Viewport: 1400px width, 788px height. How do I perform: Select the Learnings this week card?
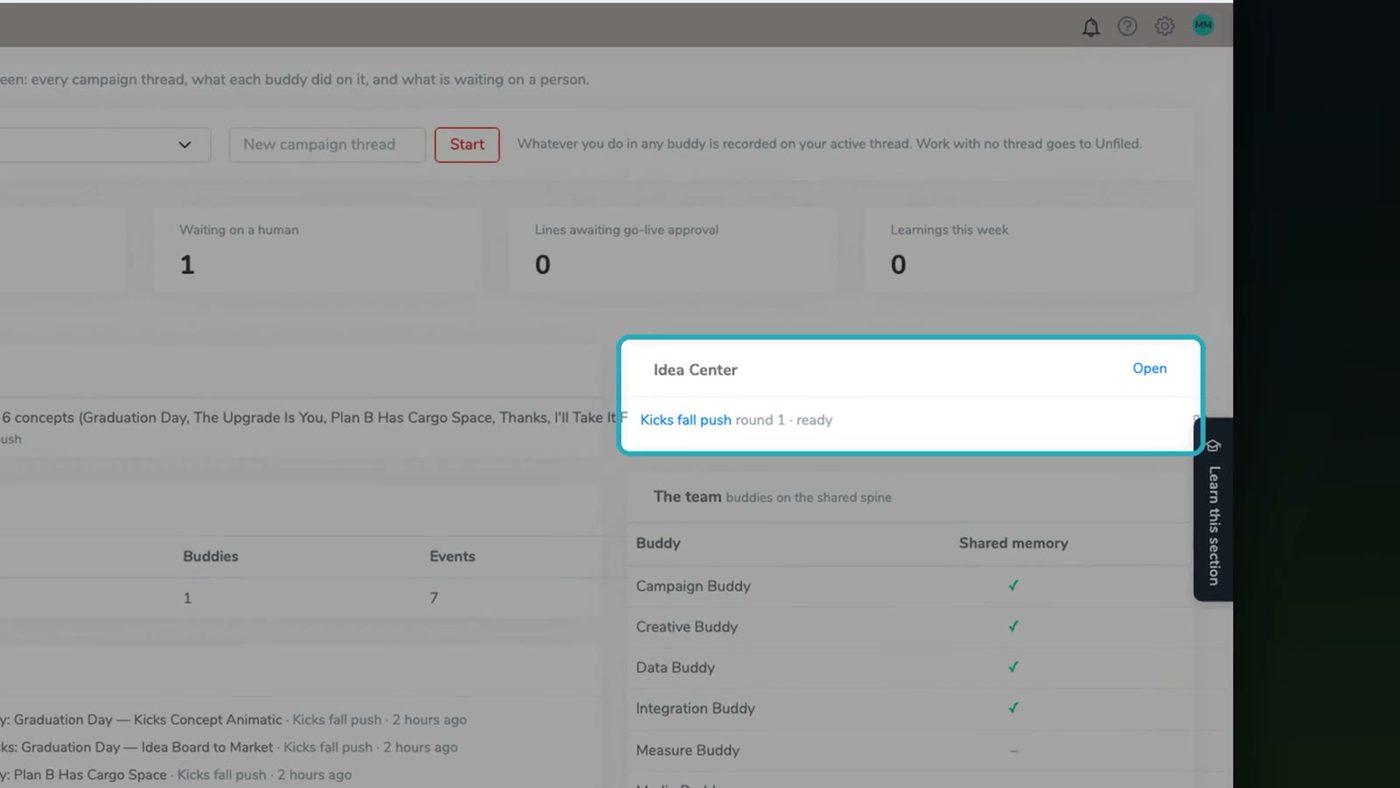(x=1029, y=249)
